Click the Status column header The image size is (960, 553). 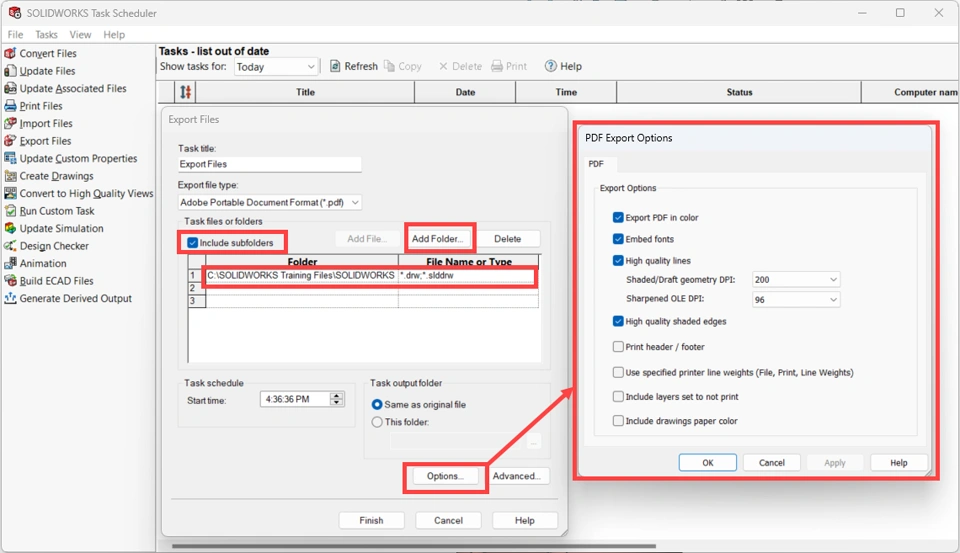click(x=739, y=92)
